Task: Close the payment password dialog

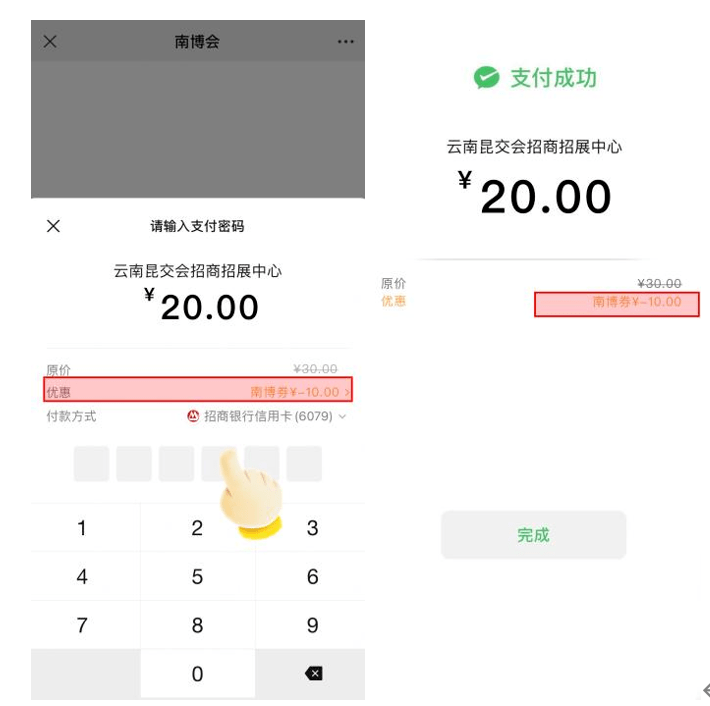Action: click(54, 226)
